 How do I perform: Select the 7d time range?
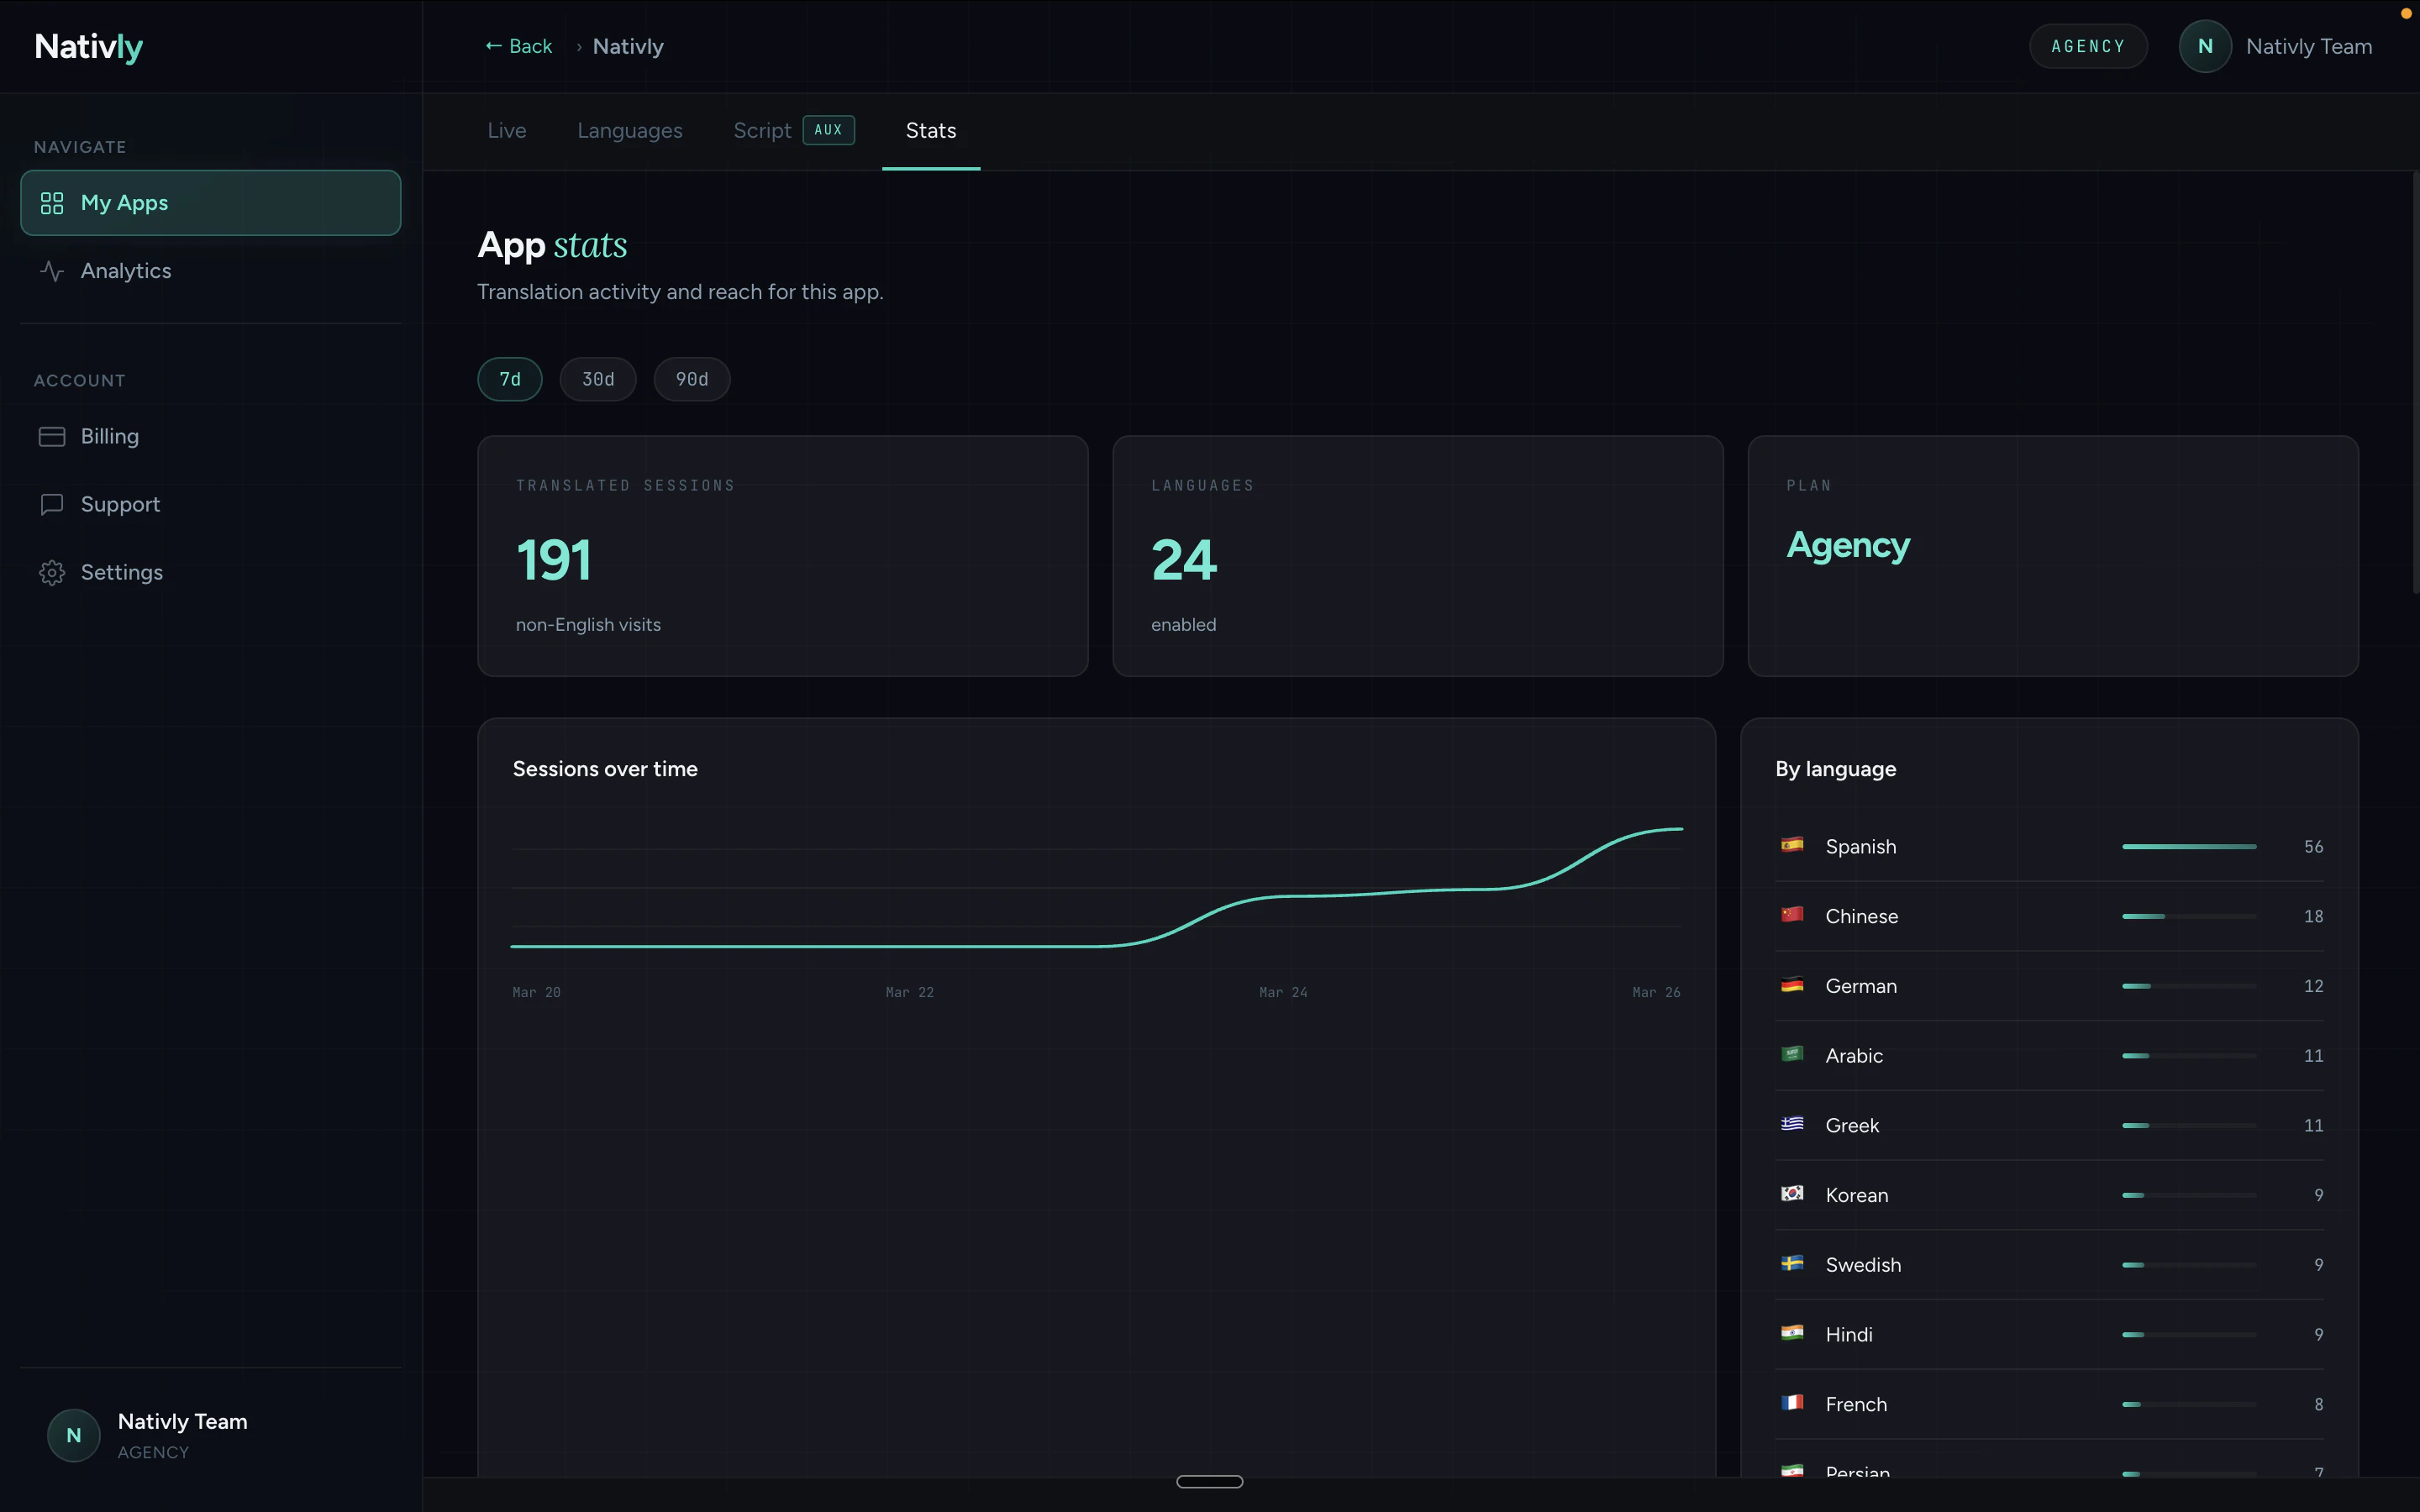coord(510,379)
